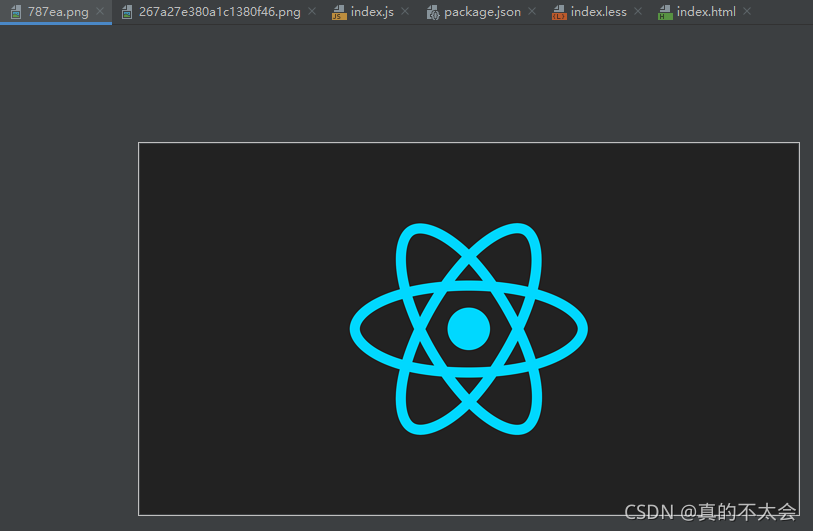
Task: Click the HTML file icon of index.html
Action: click(665, 12)
